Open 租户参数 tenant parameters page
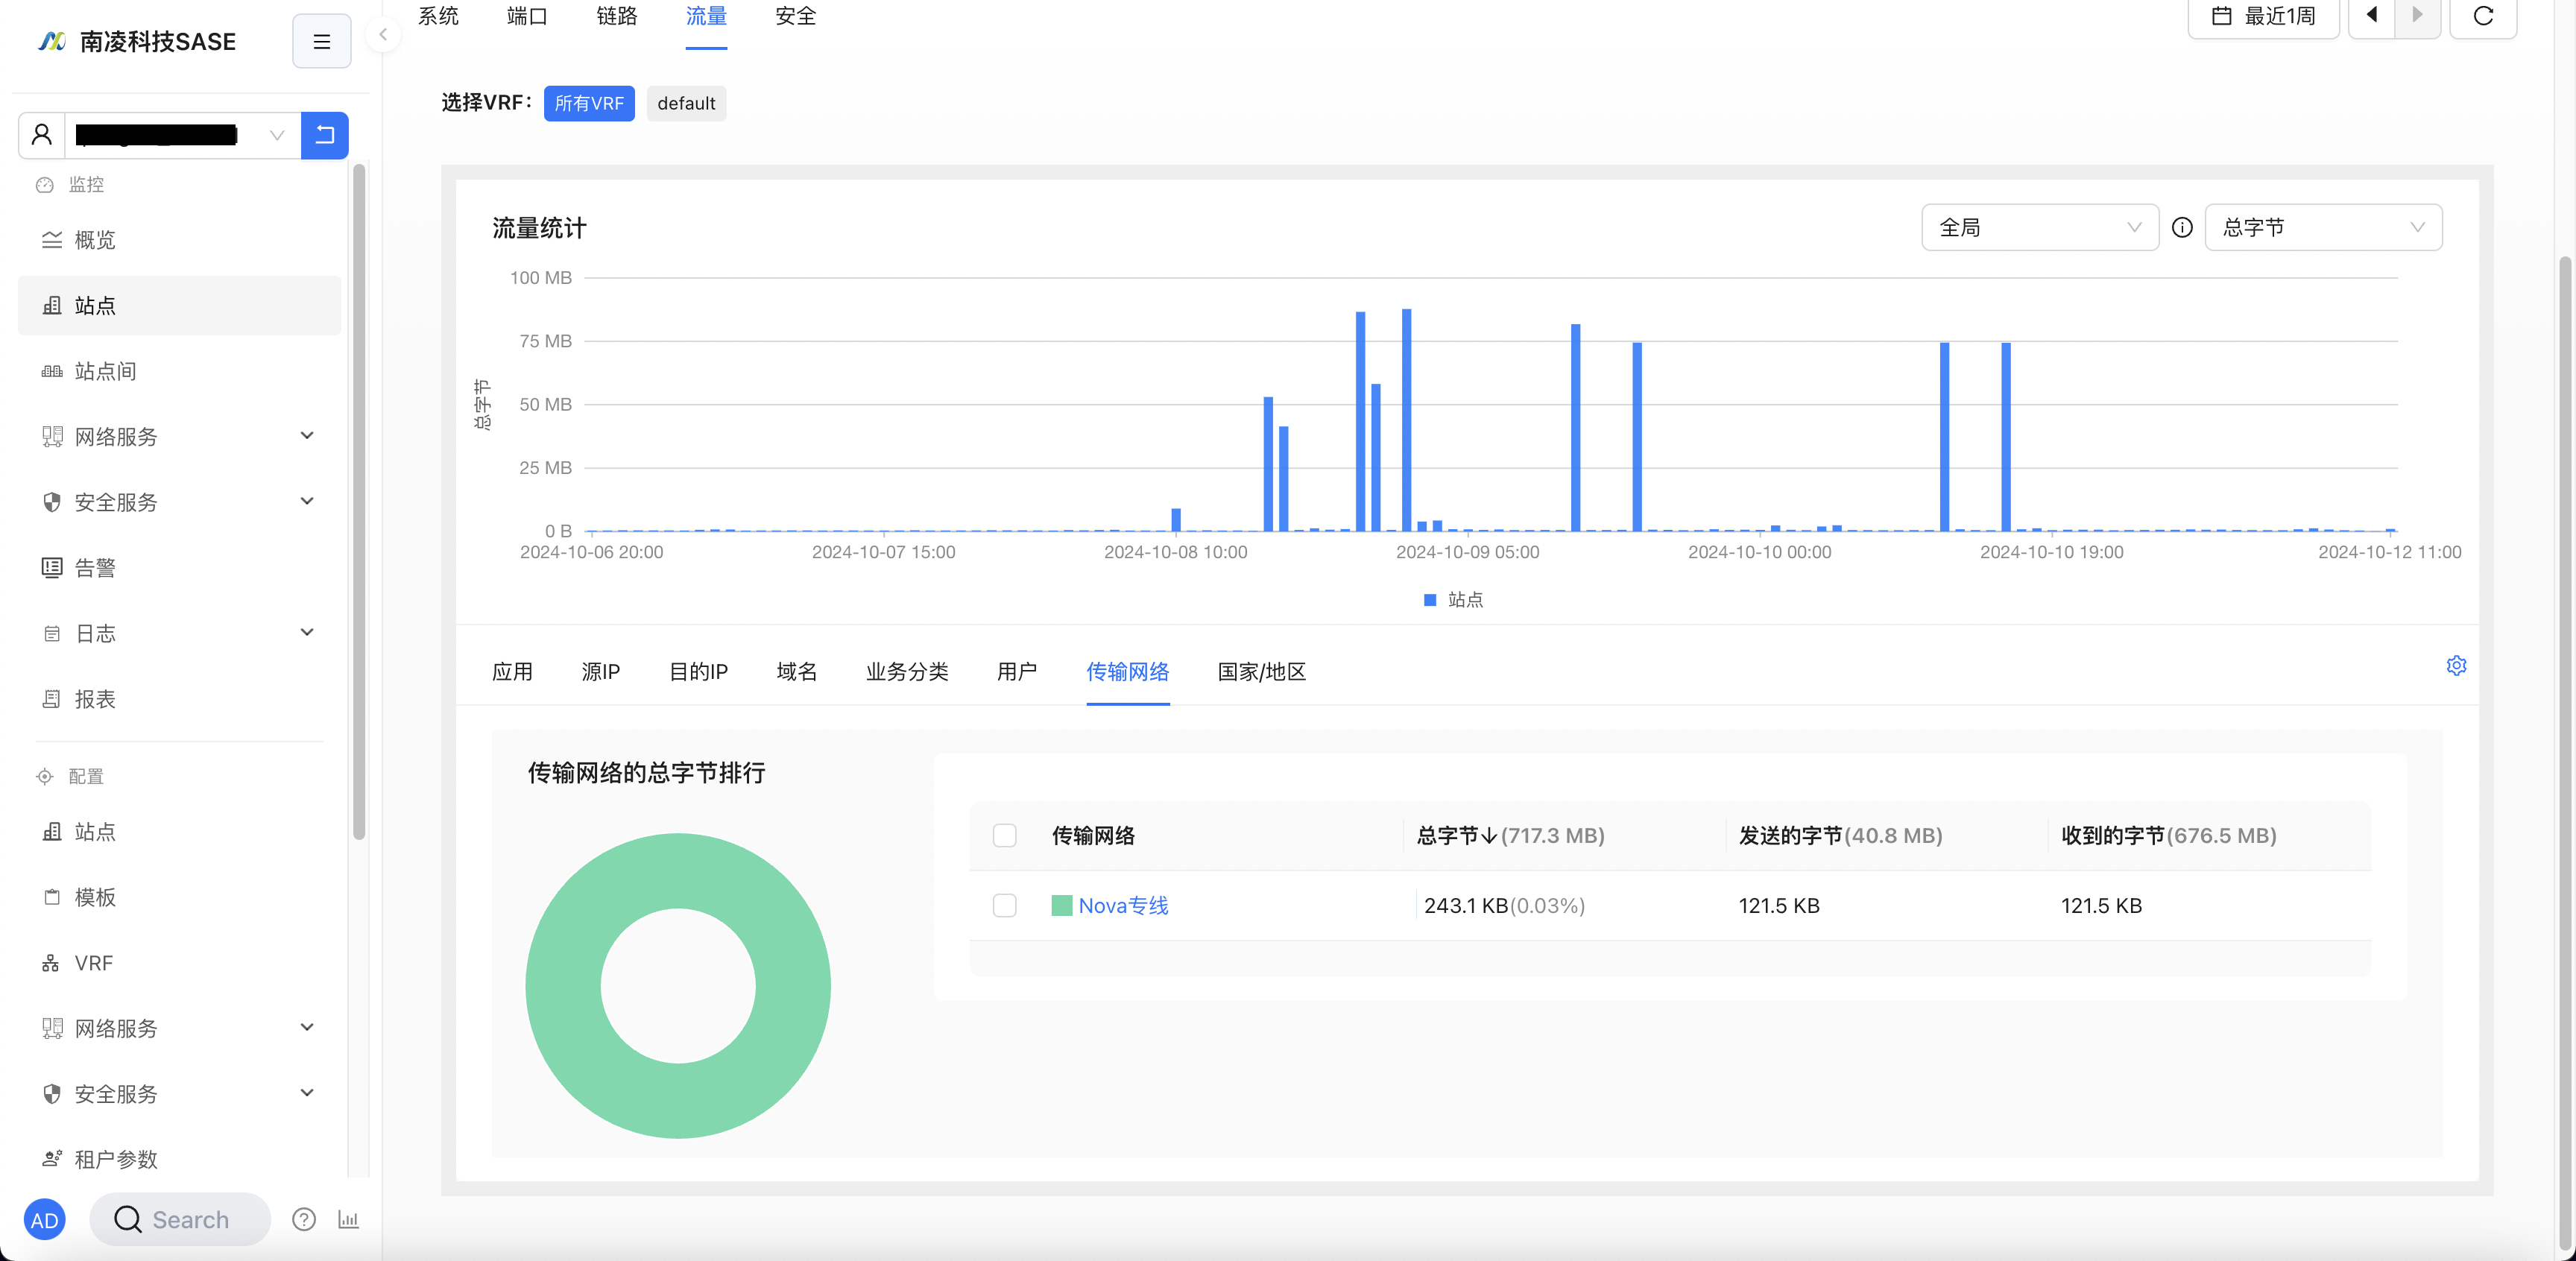Screen dimensions: 2576x1261 [x=180, y=1159]
